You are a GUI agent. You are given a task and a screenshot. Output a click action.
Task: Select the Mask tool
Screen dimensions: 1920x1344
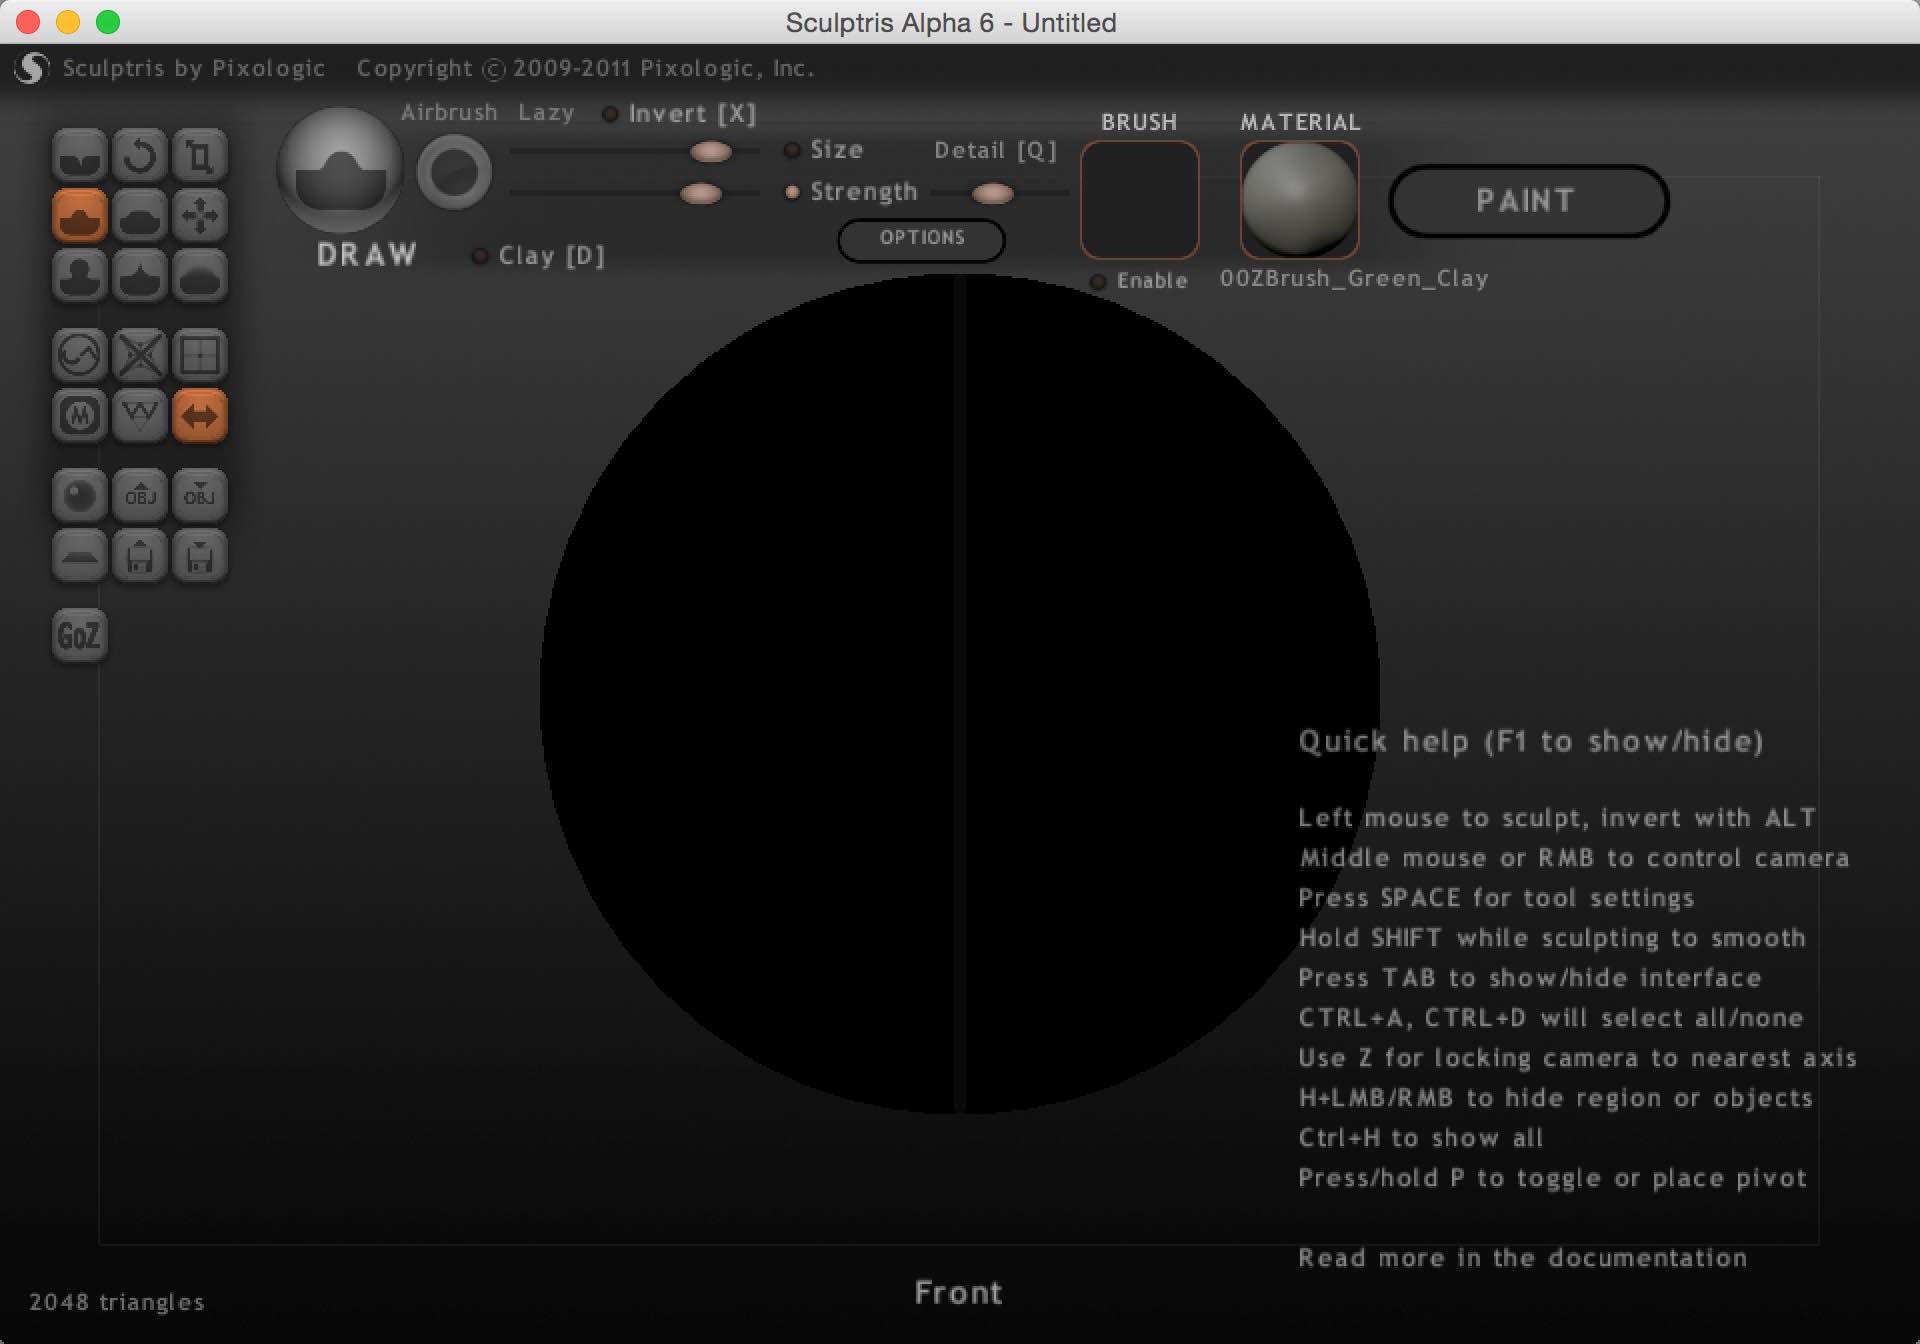pos(80,416)
